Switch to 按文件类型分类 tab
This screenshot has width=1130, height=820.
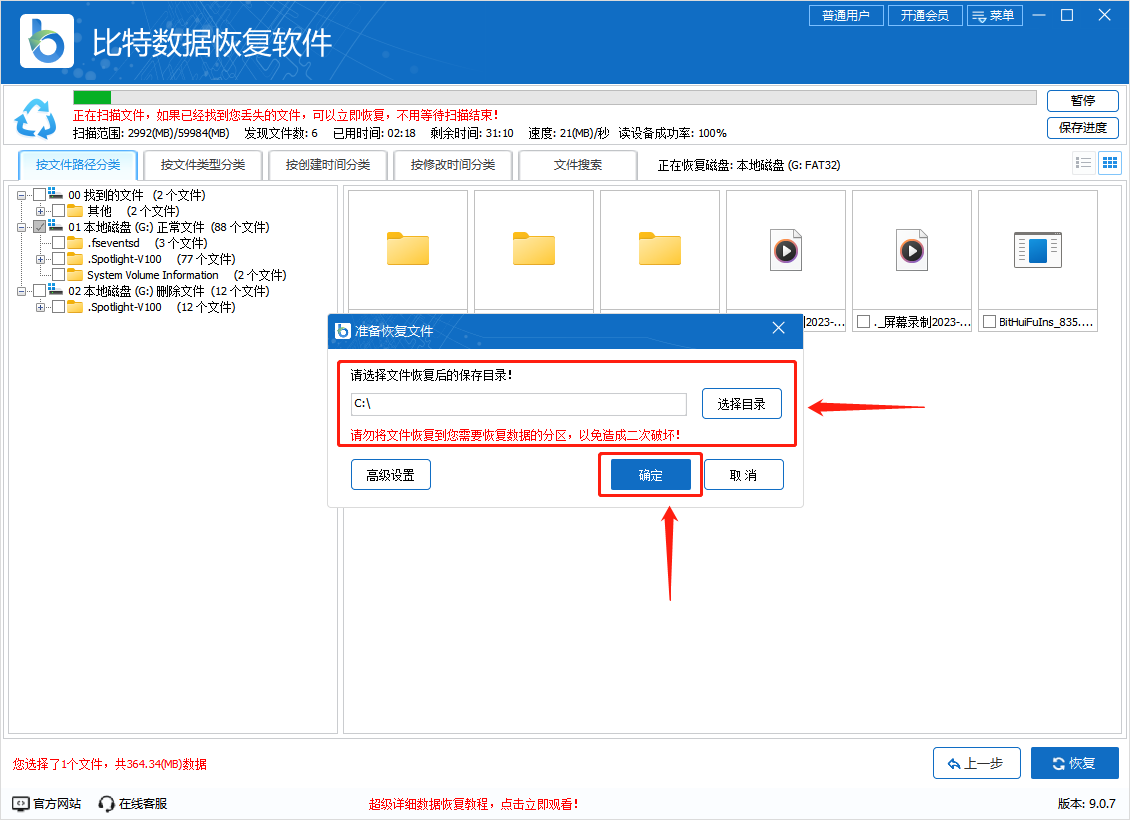(x=202, y=164)
